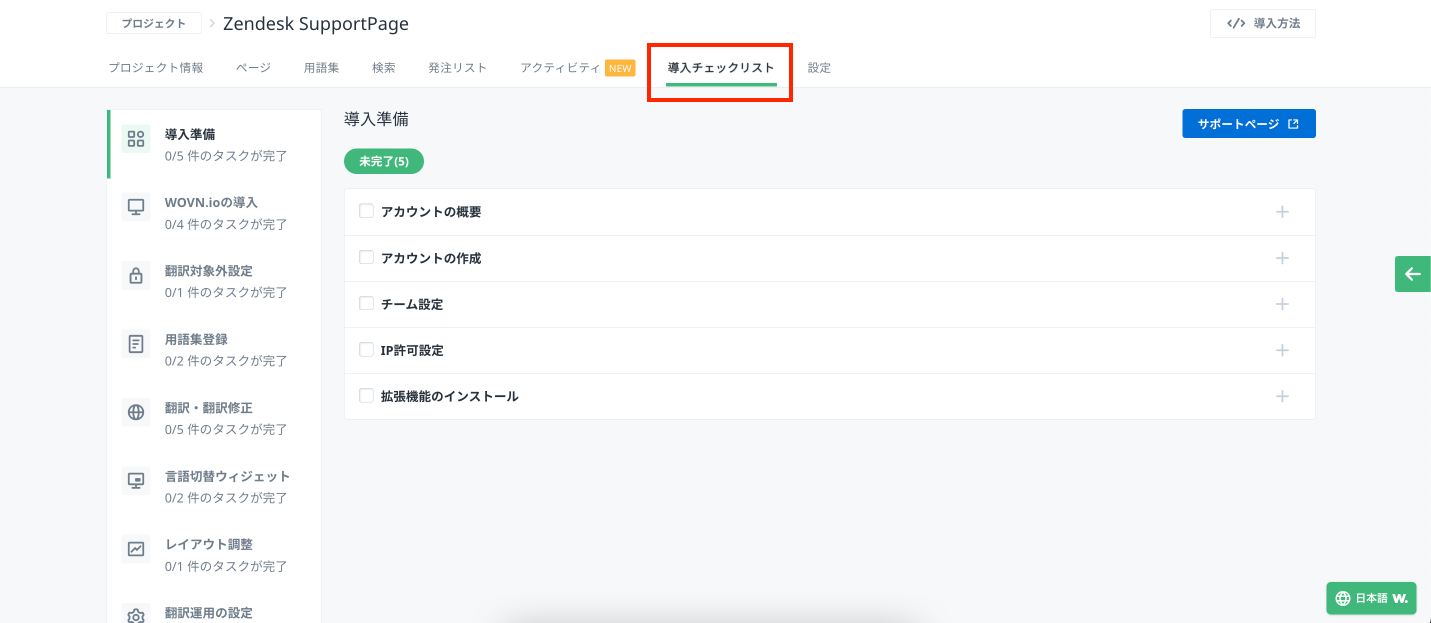Expand the アカウントの作成 row with plus
Viewport: 1431px width, 623px height.
[1282, 258]
